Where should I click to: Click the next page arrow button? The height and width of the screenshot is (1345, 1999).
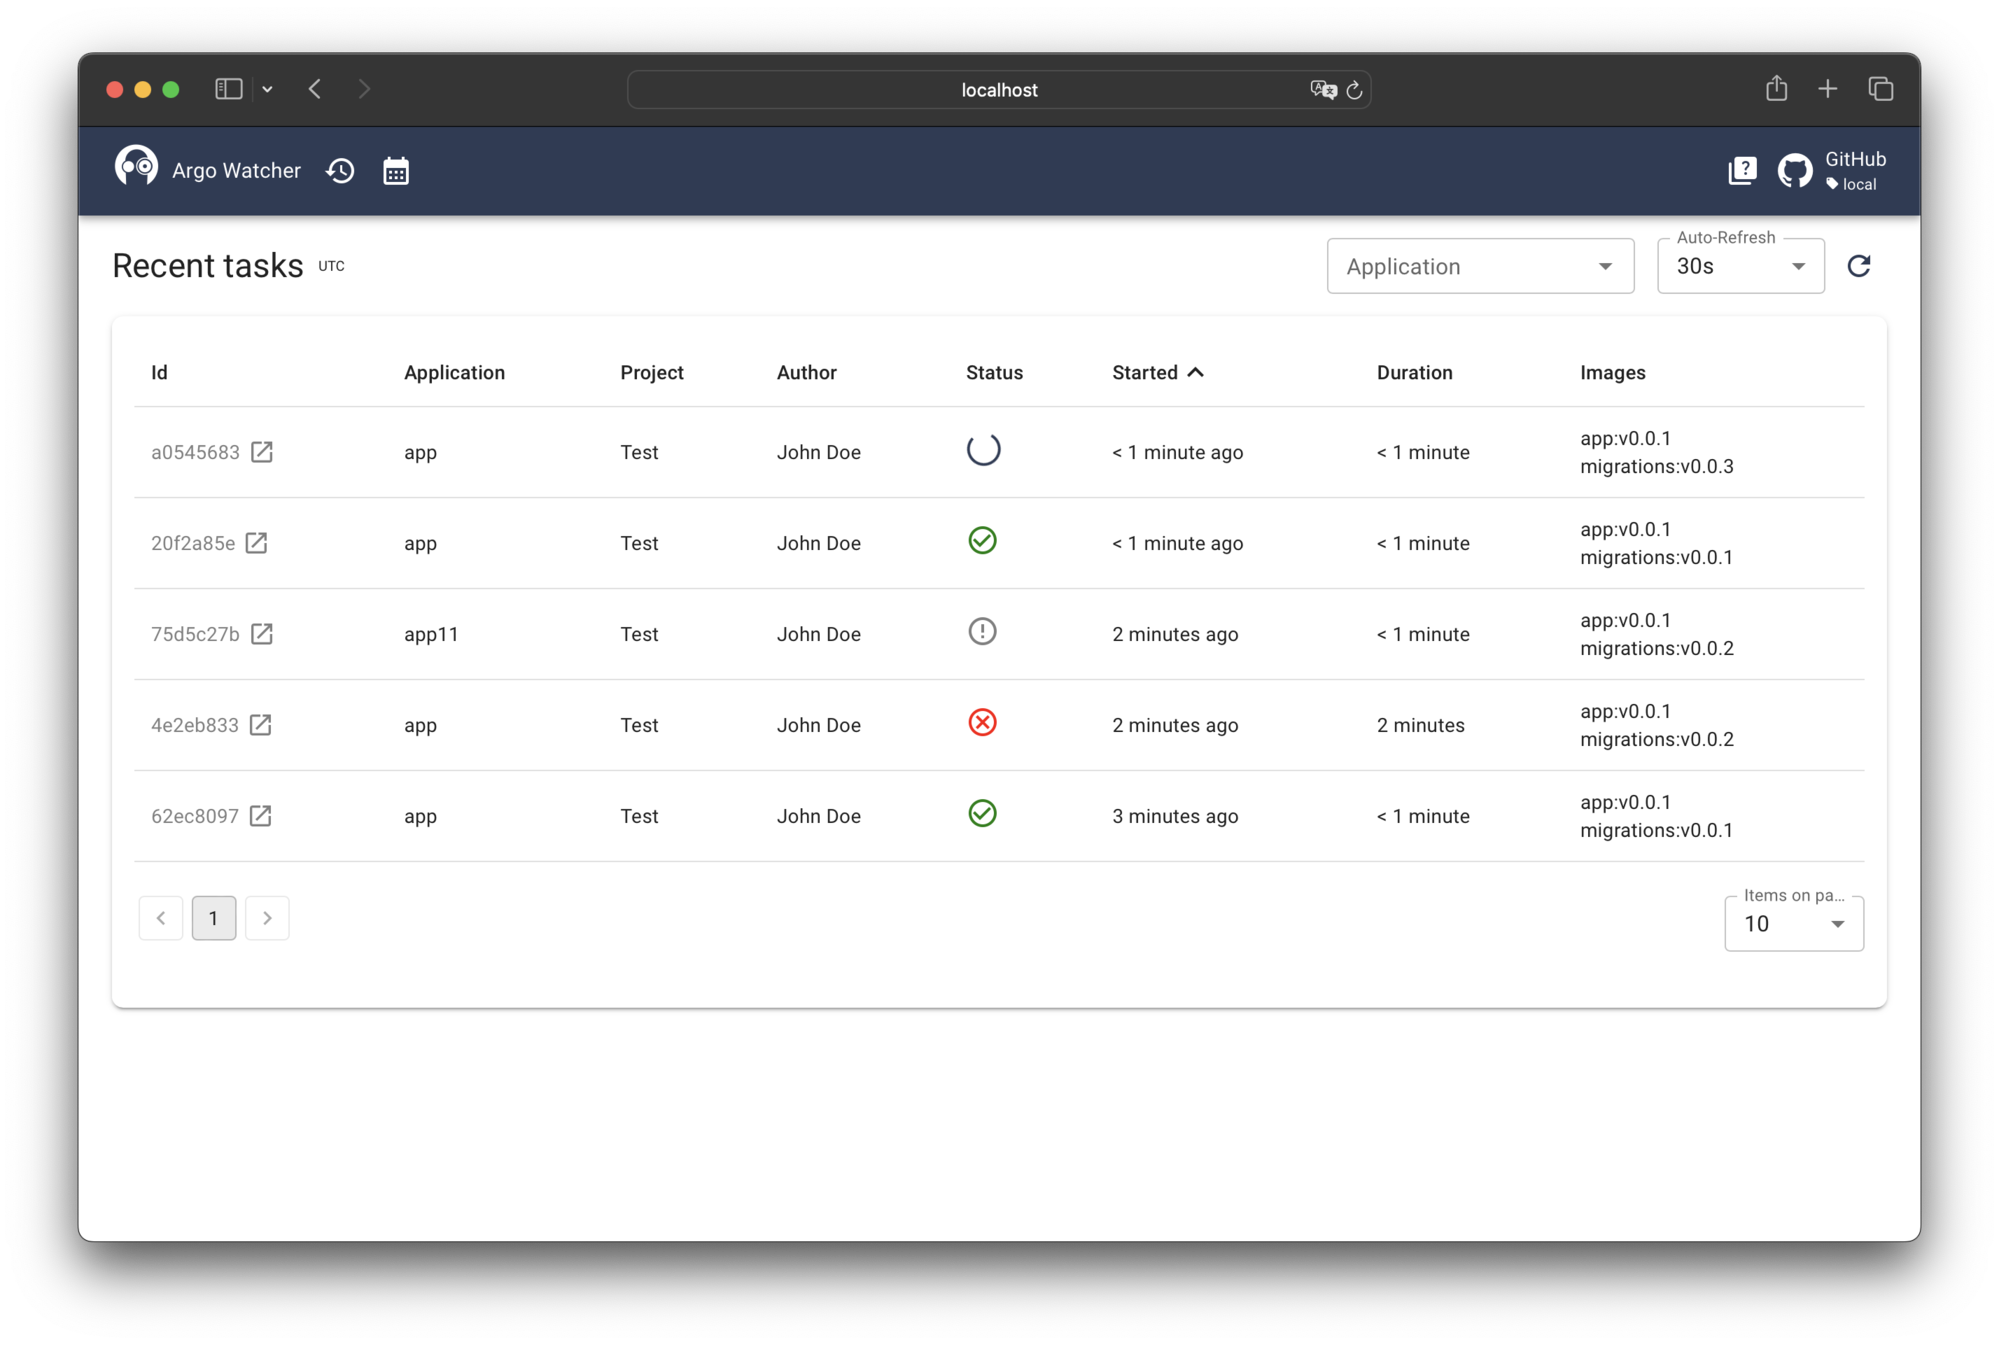pyautogui.click(x=267, y=918)
